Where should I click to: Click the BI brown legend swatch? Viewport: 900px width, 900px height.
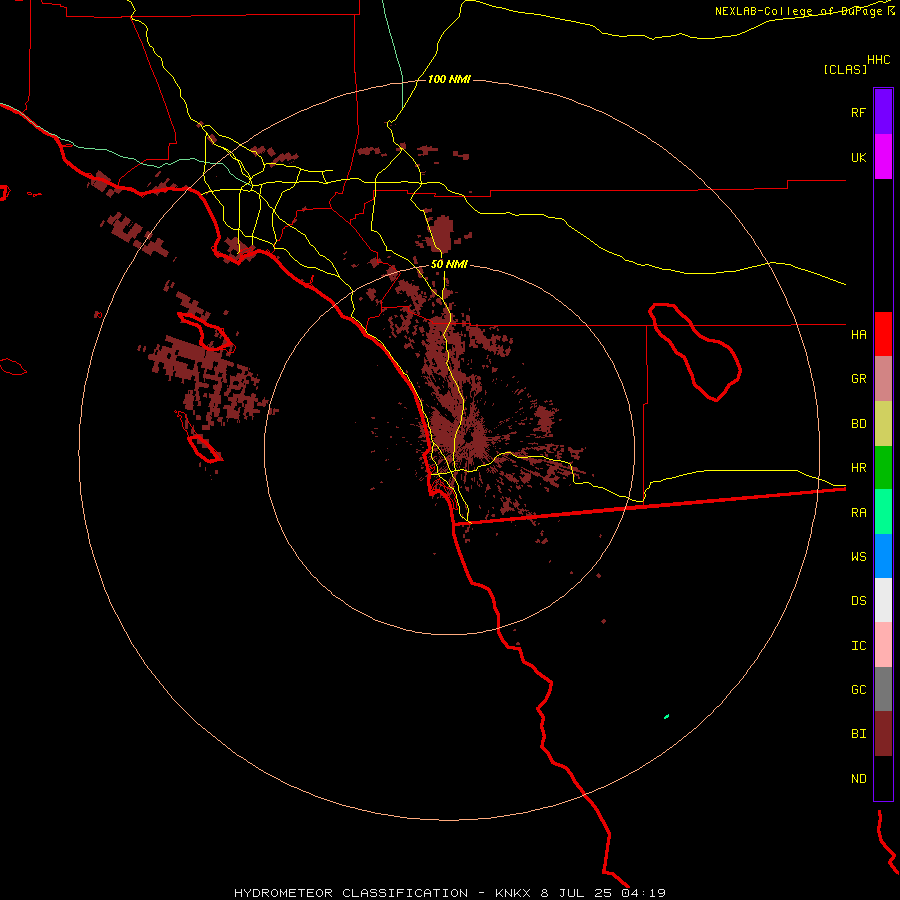pos(883,734)
